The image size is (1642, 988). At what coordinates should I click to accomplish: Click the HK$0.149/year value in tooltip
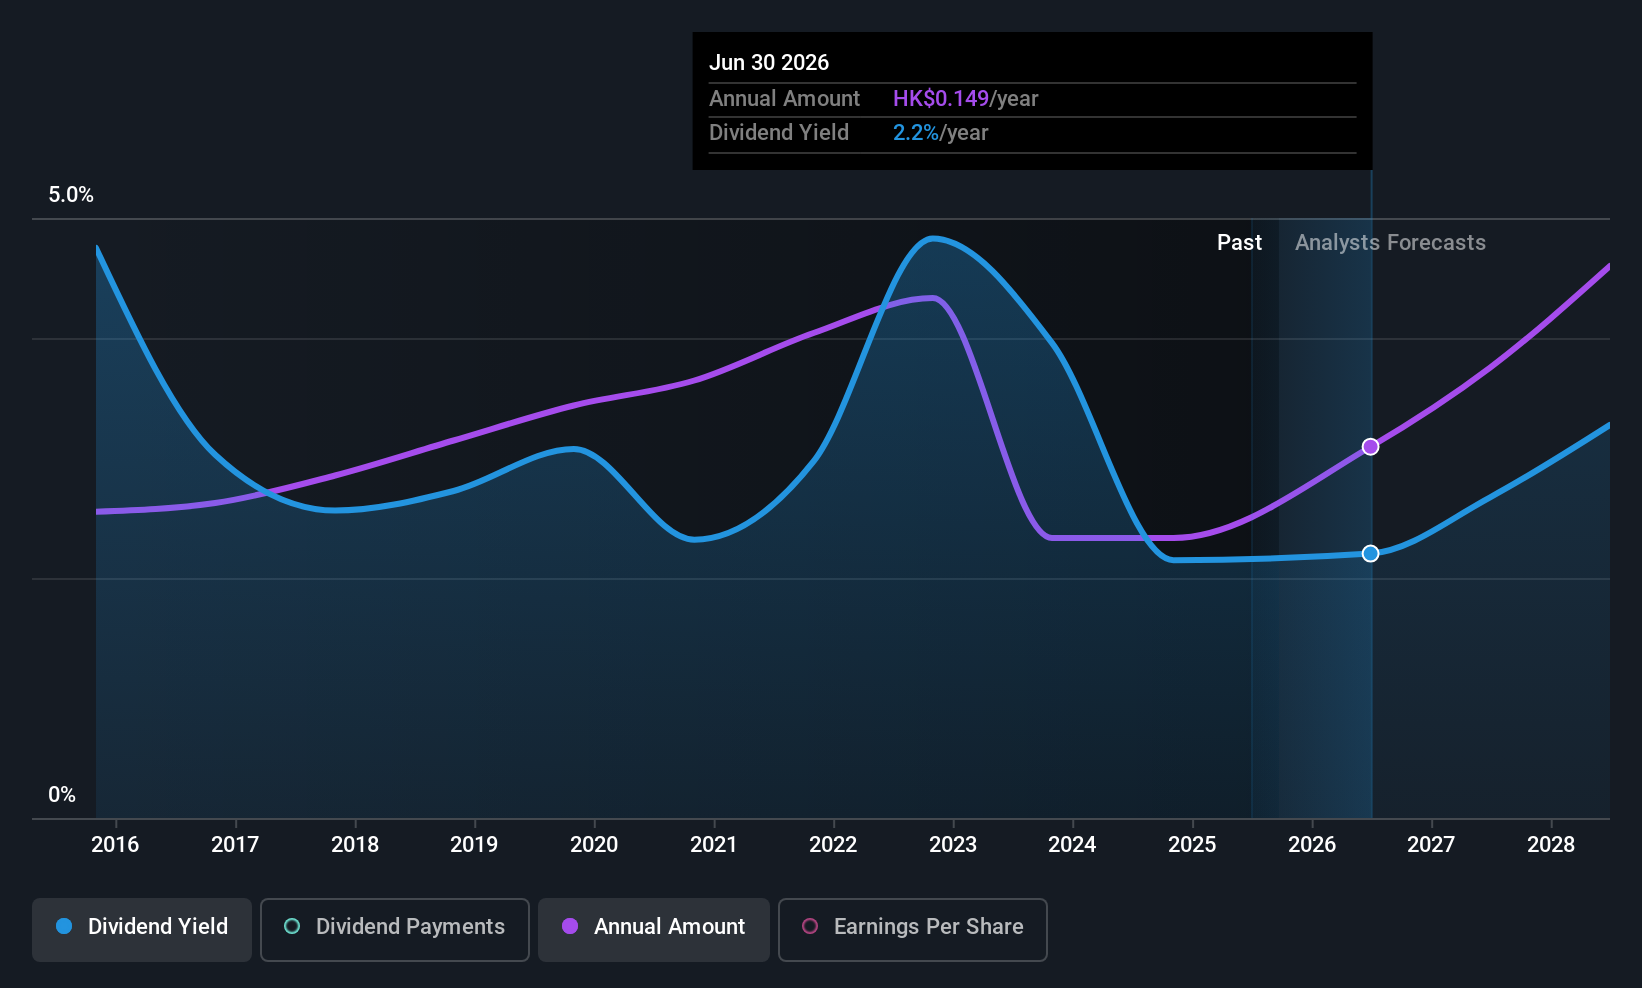[x=965, y=99]
